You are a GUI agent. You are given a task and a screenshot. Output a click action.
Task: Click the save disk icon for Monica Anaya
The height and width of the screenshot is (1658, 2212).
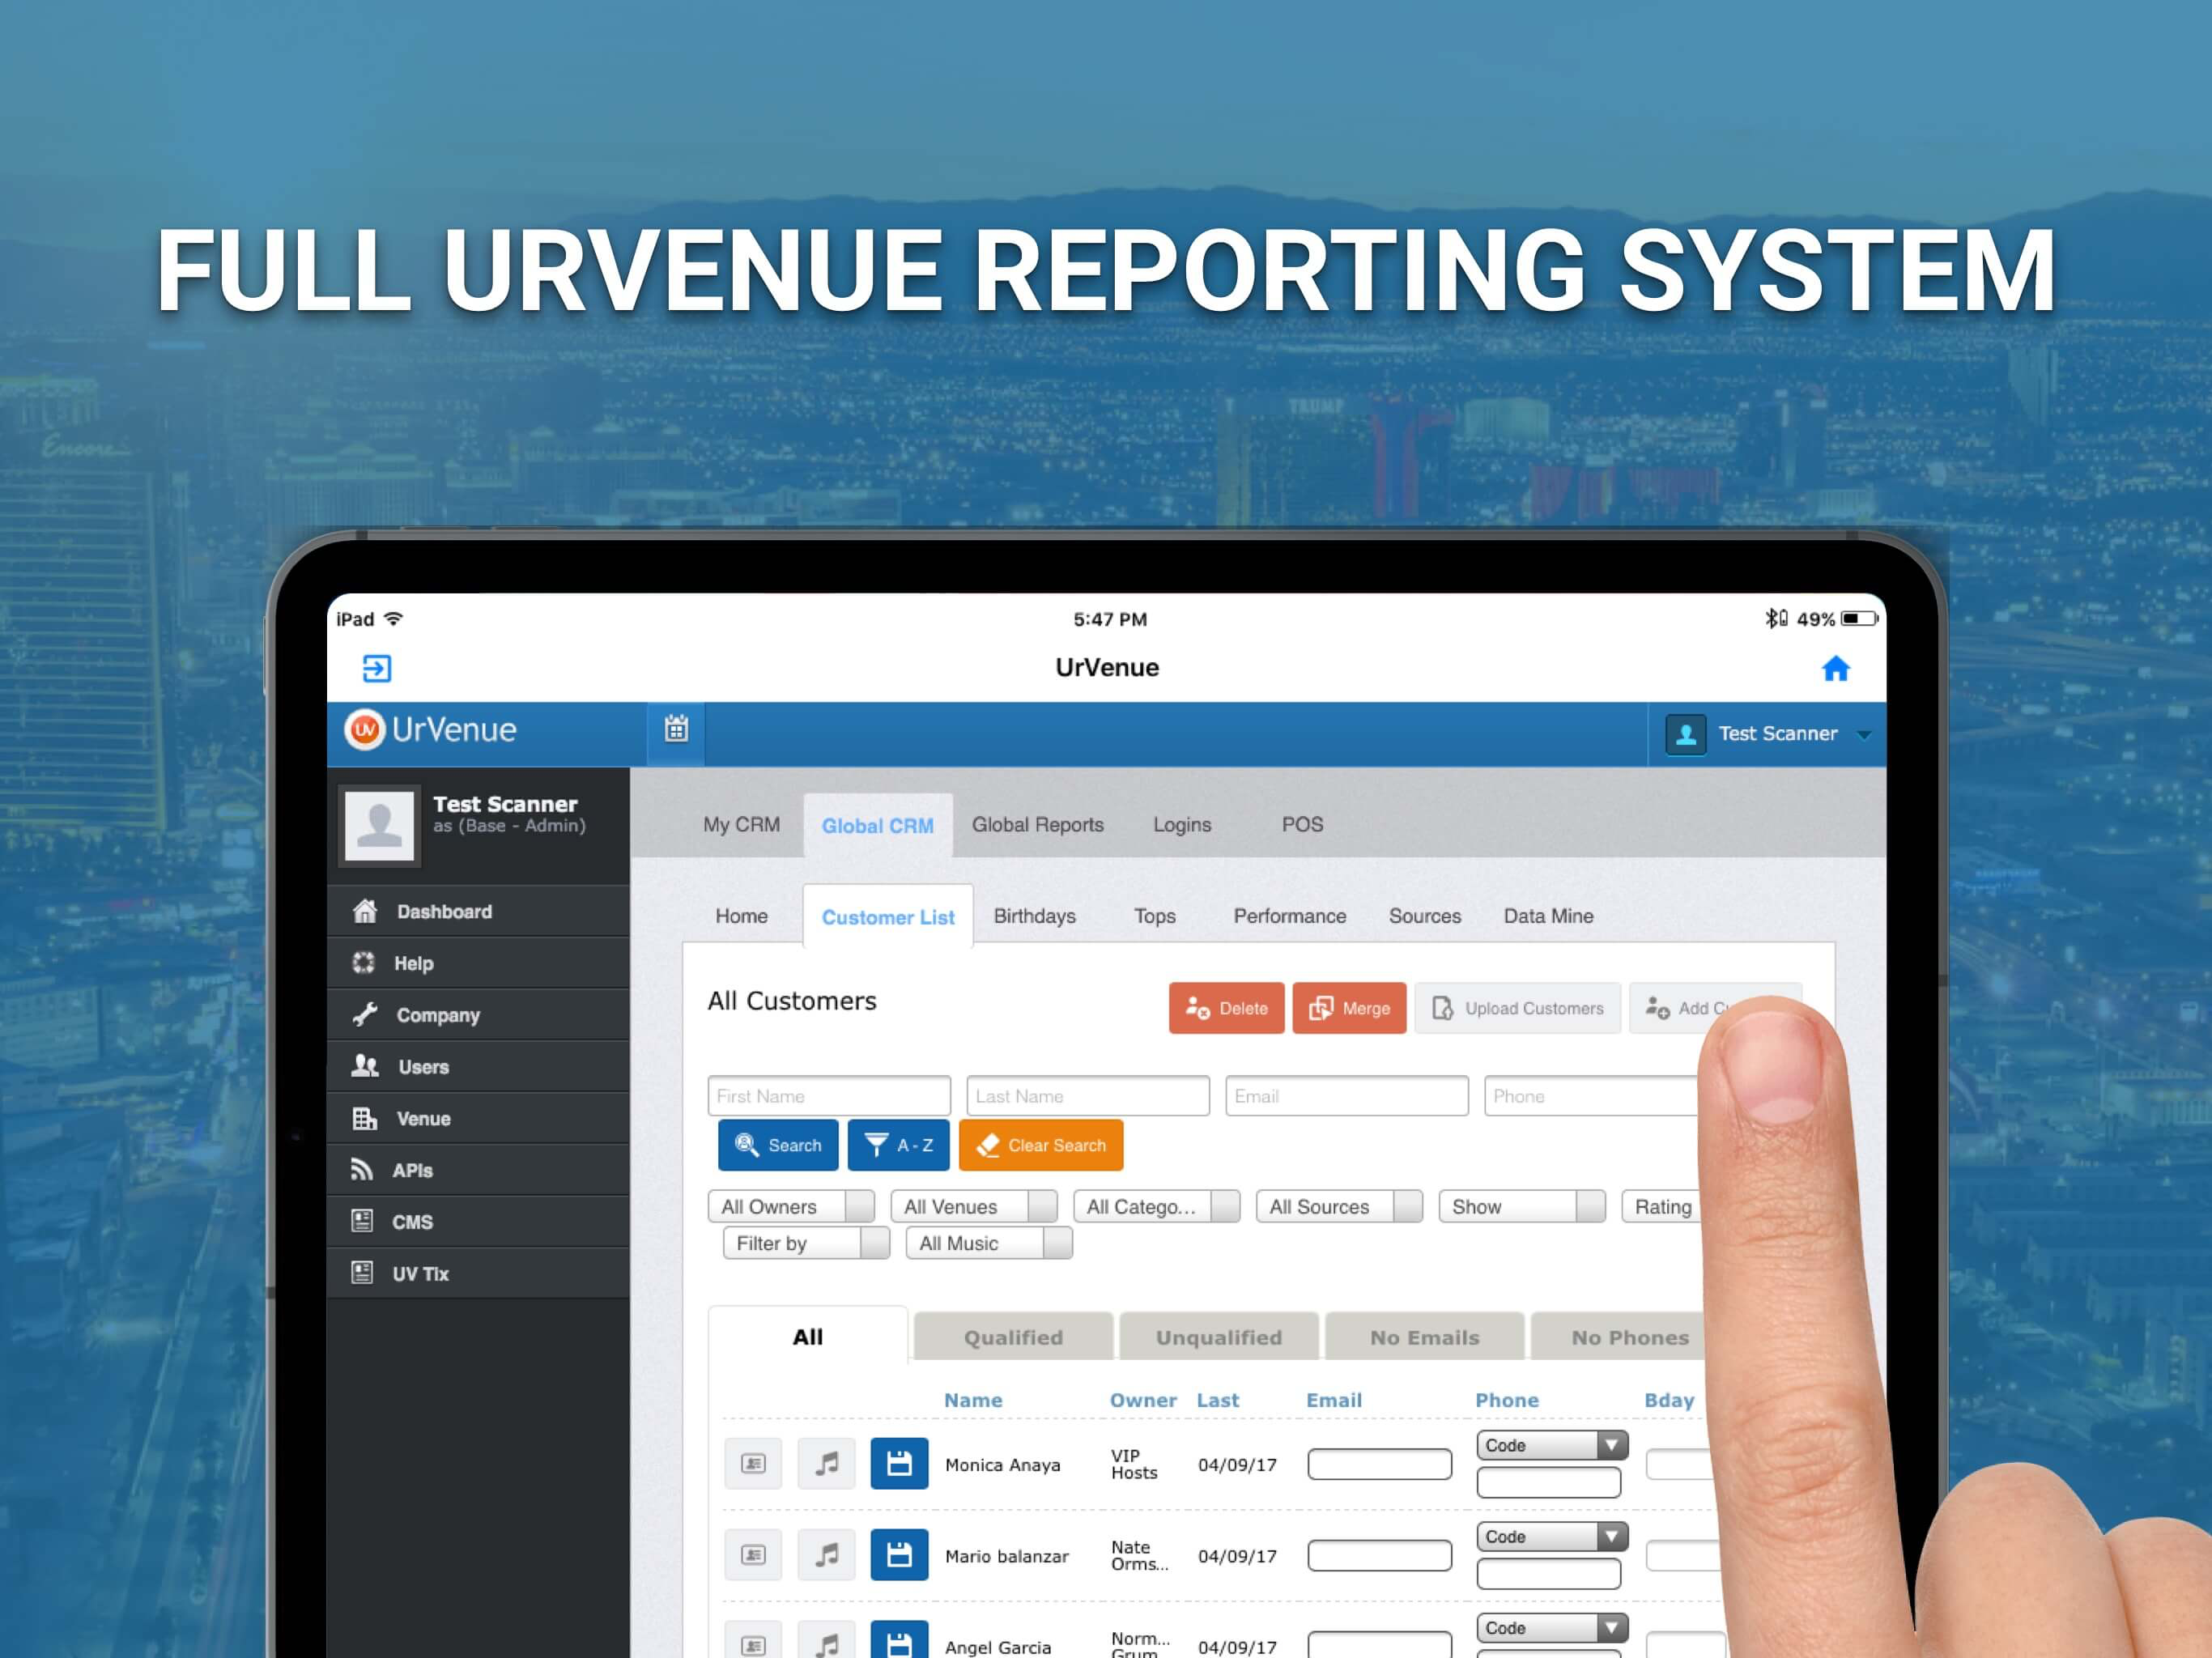tap(898, 1464)
